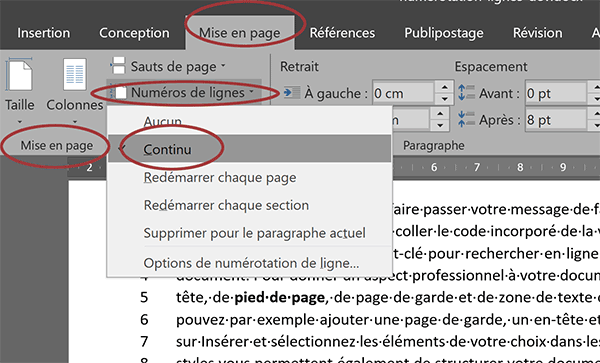The width and height of the screenshot is (600, 363).
Task: Click the ruler at mark 9
Action: 563,167
